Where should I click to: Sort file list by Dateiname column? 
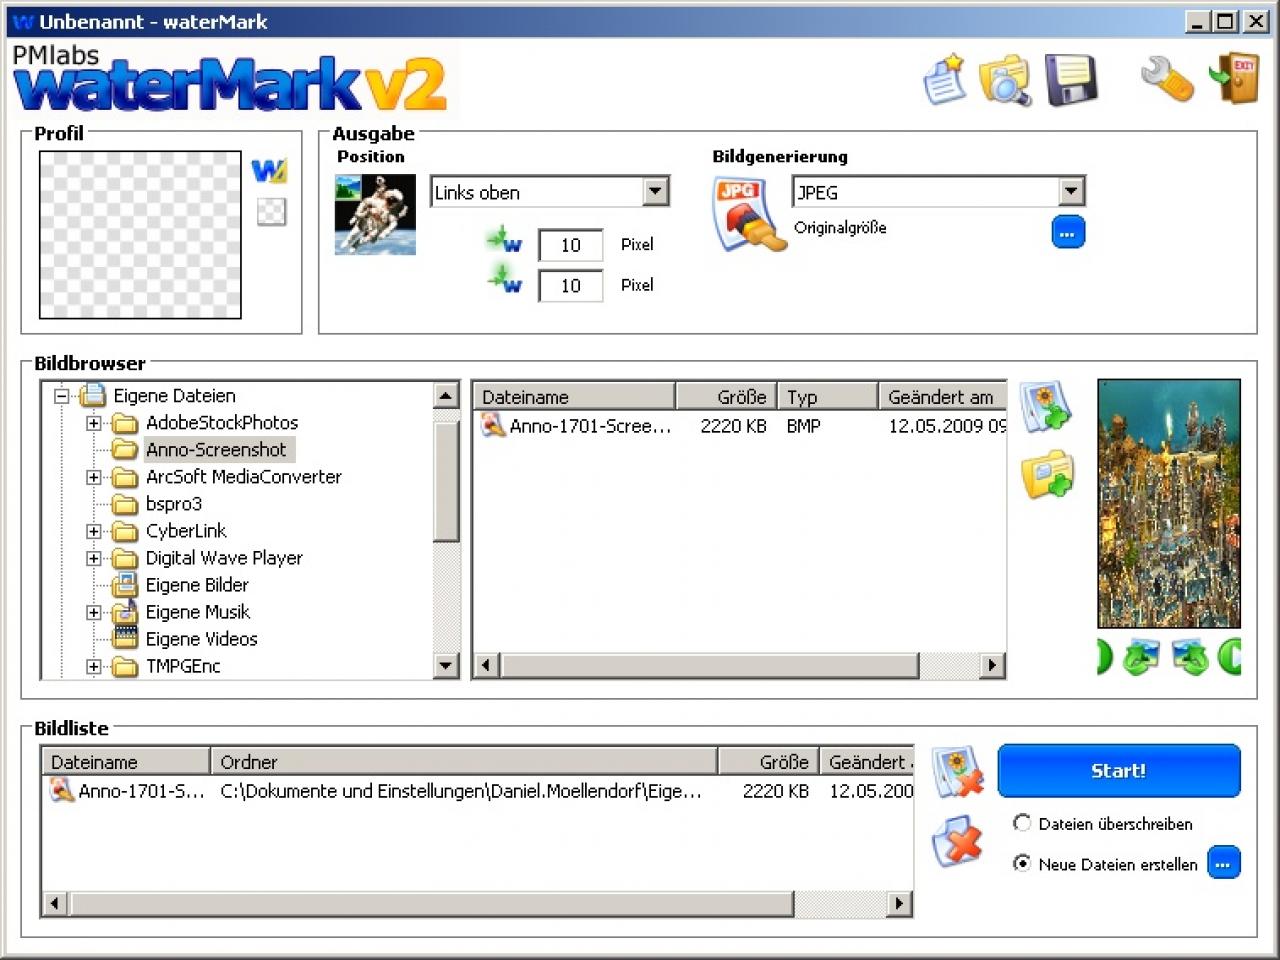(x=574, y=396)
